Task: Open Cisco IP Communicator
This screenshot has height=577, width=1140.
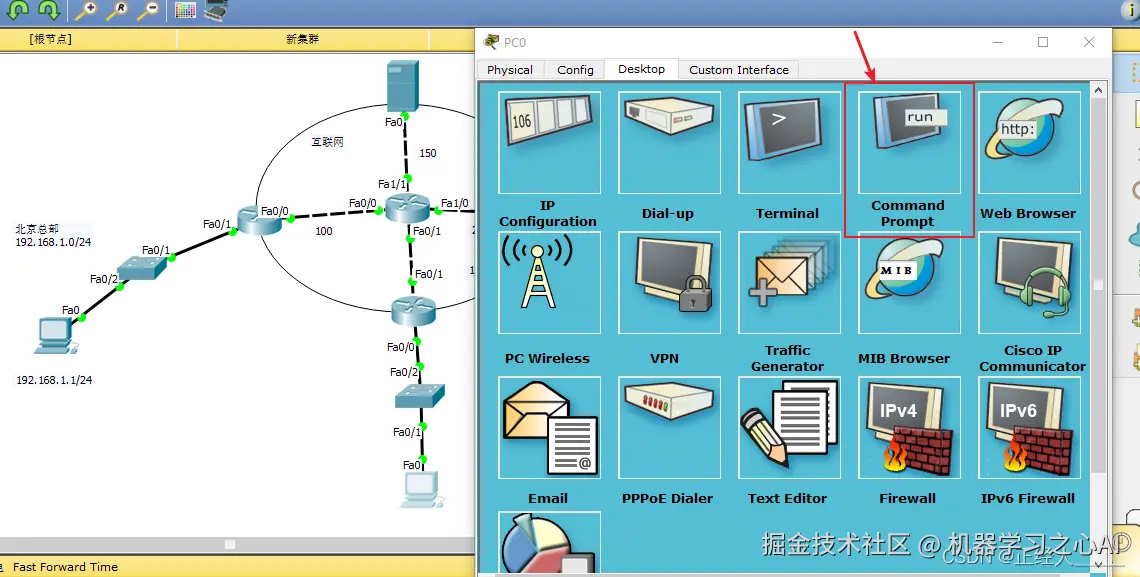Action: coord(1029,283)
